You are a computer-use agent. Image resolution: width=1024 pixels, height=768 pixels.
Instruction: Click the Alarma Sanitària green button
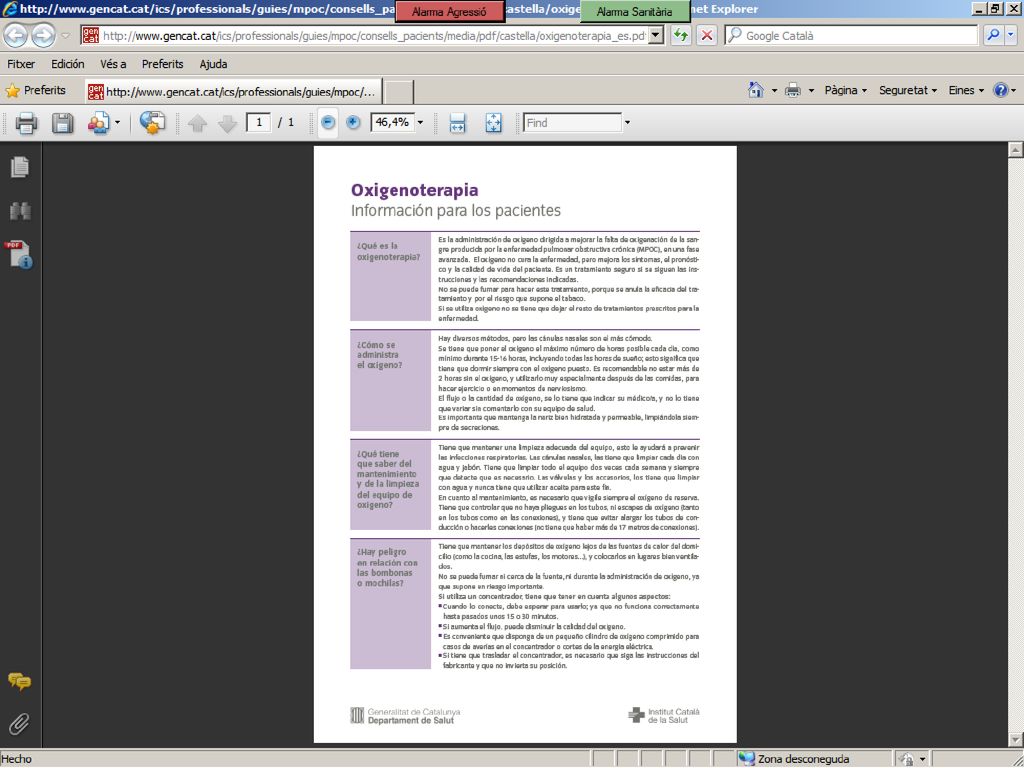click(x=634, y=12)
